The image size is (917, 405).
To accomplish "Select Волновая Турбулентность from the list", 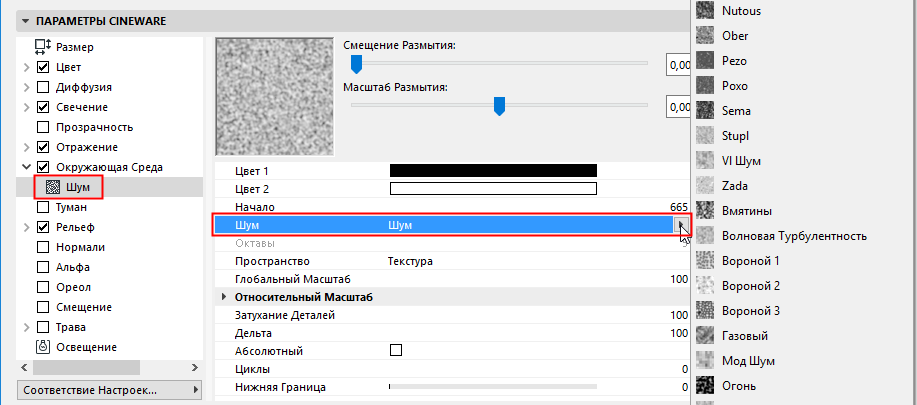I will [x=794, y=236].
